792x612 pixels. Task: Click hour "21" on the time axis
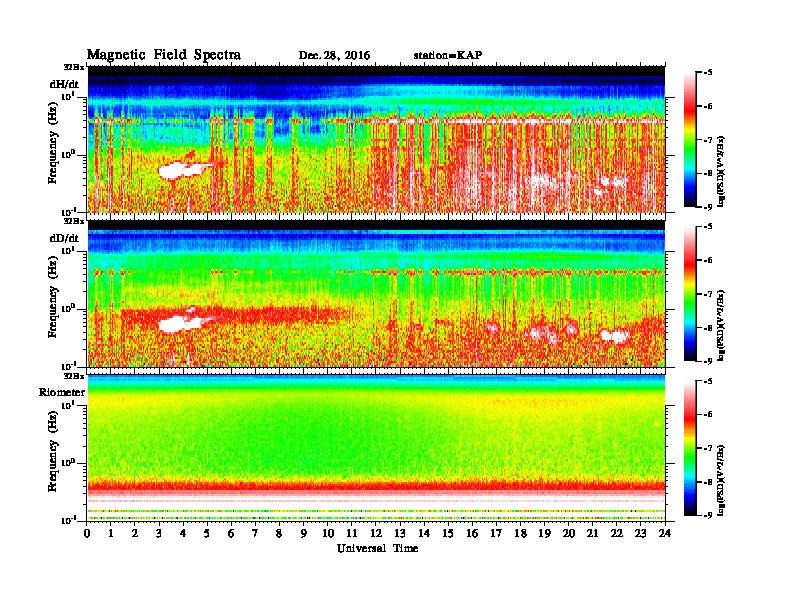[x=592, y=534]
